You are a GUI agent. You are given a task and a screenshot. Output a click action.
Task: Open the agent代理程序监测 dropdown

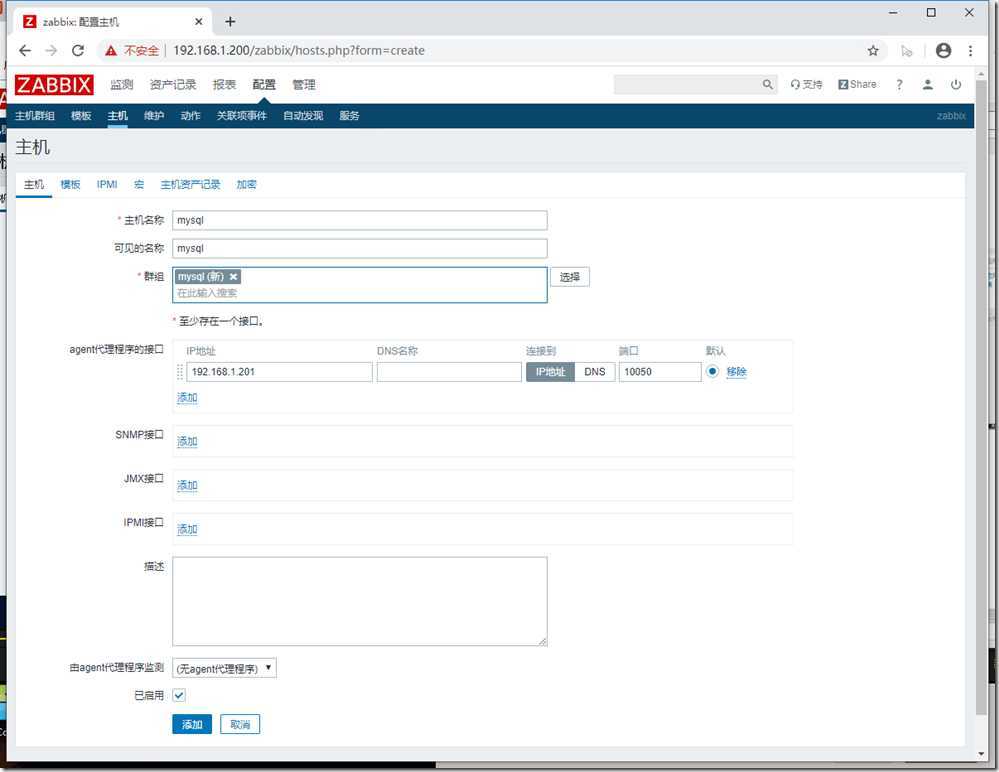(224, 668)
